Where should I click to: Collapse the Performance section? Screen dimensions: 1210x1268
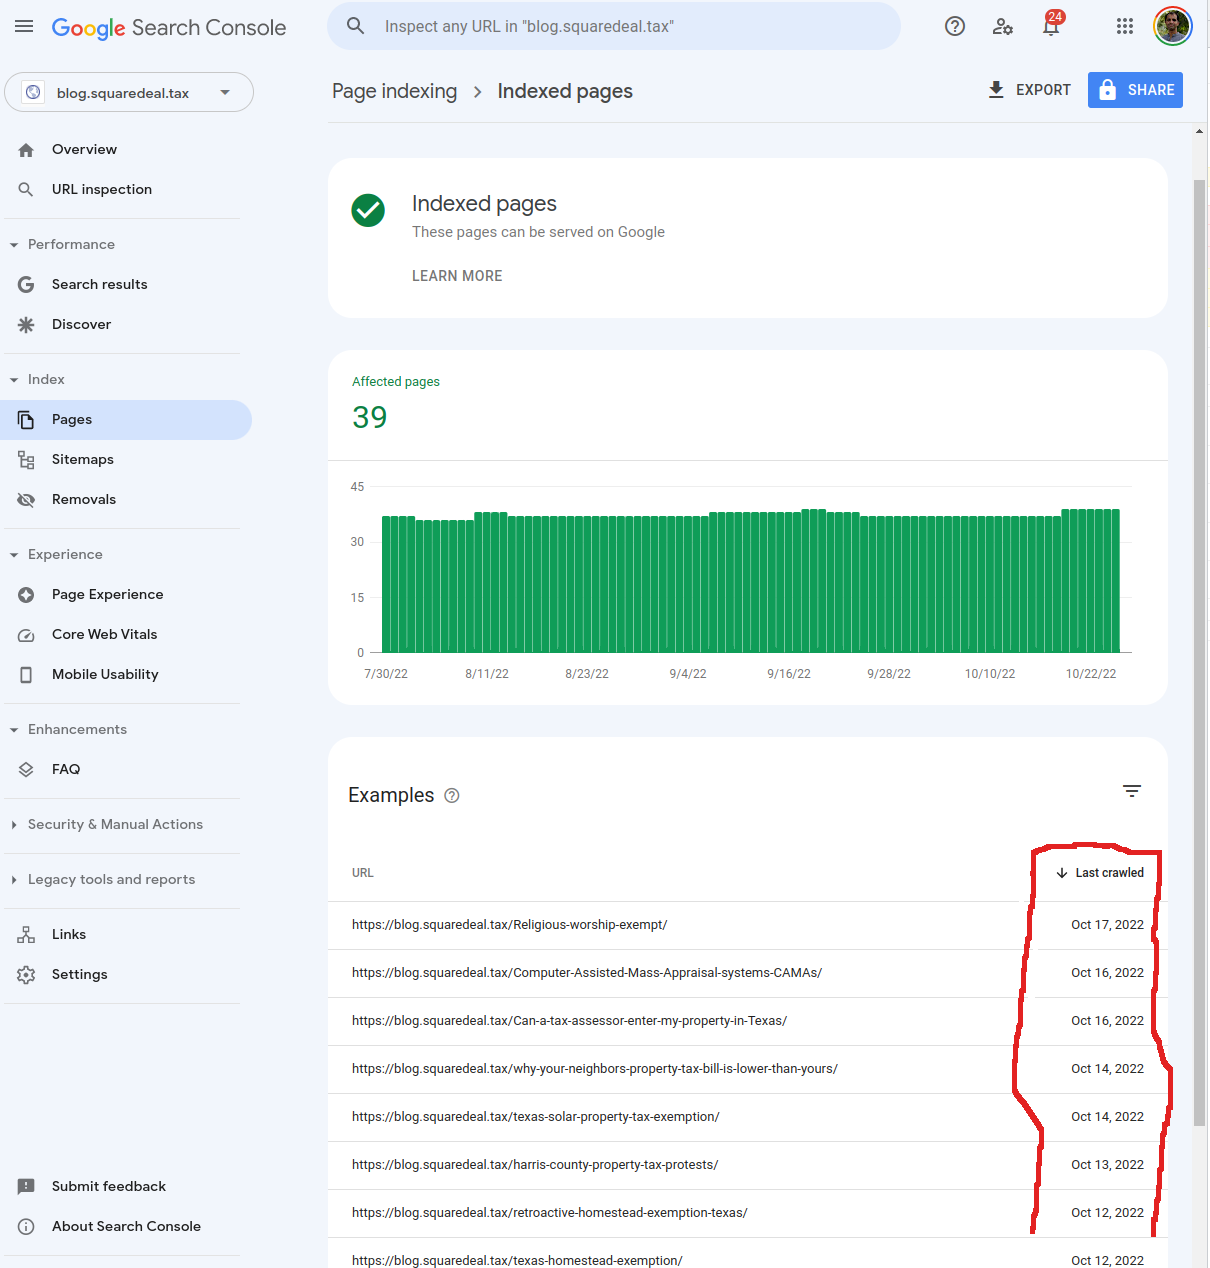click(x=14, y=245)
